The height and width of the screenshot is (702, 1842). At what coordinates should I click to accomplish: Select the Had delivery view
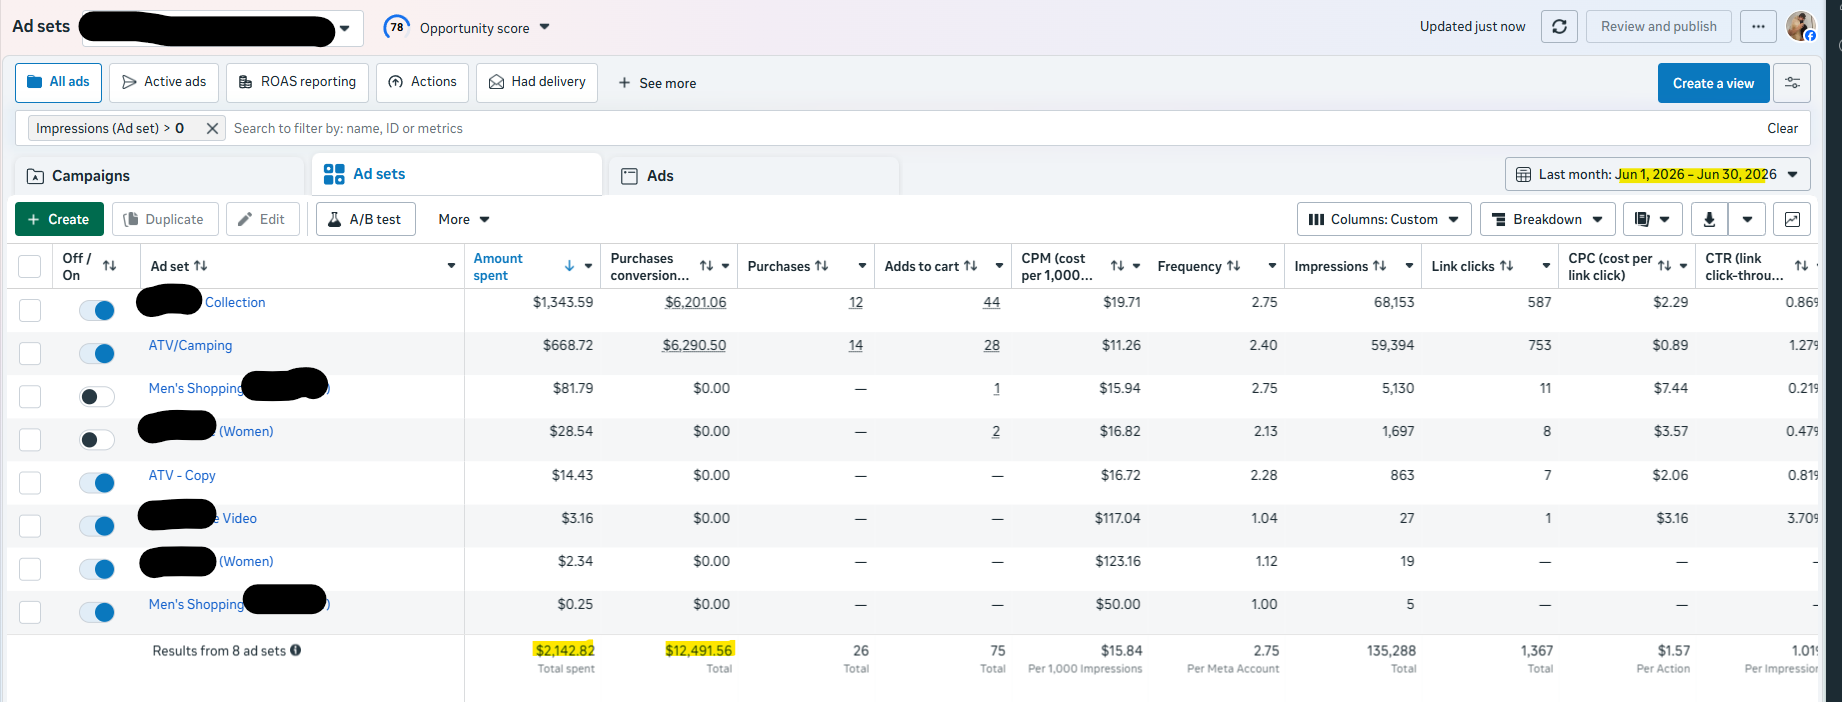pyautogui.click(x=537, y=82)
